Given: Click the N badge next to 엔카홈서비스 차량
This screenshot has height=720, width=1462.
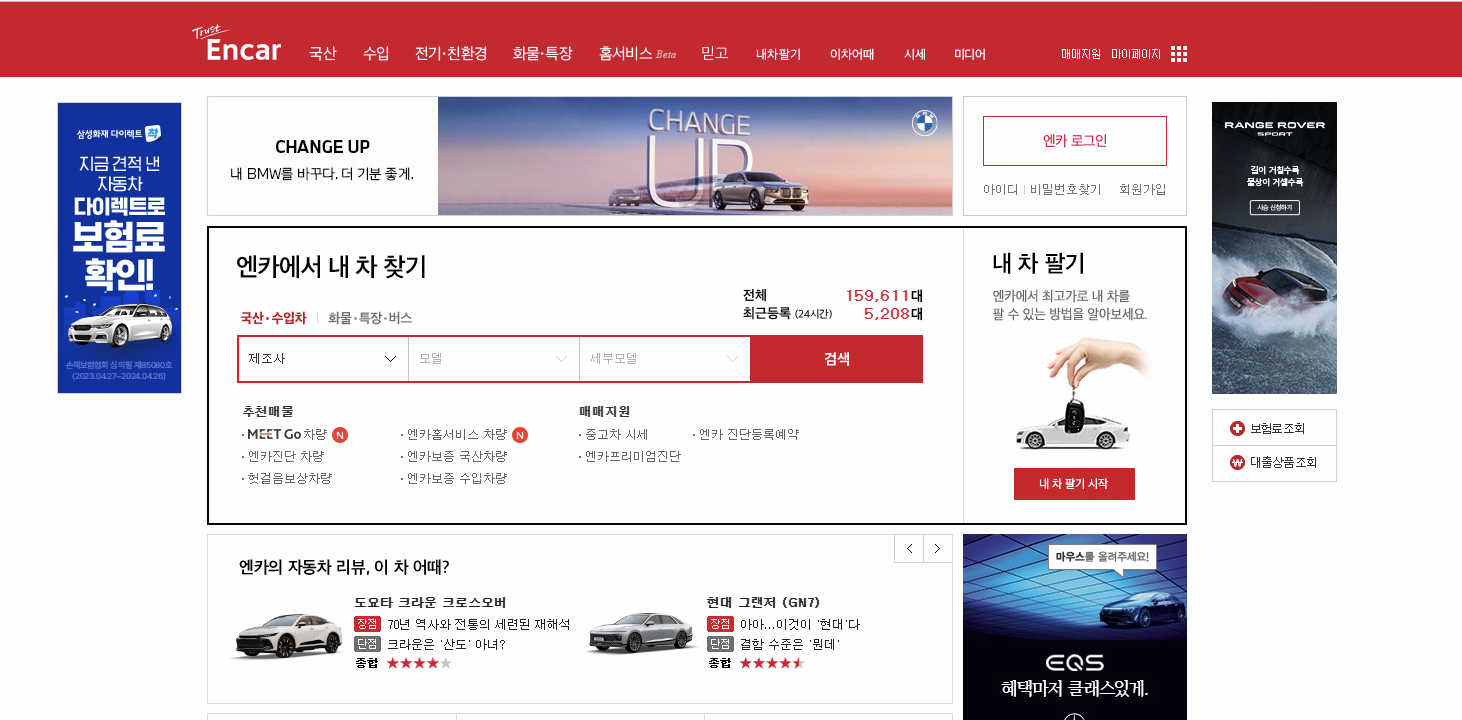Looking at the screenshot, I should click(520, 434).
